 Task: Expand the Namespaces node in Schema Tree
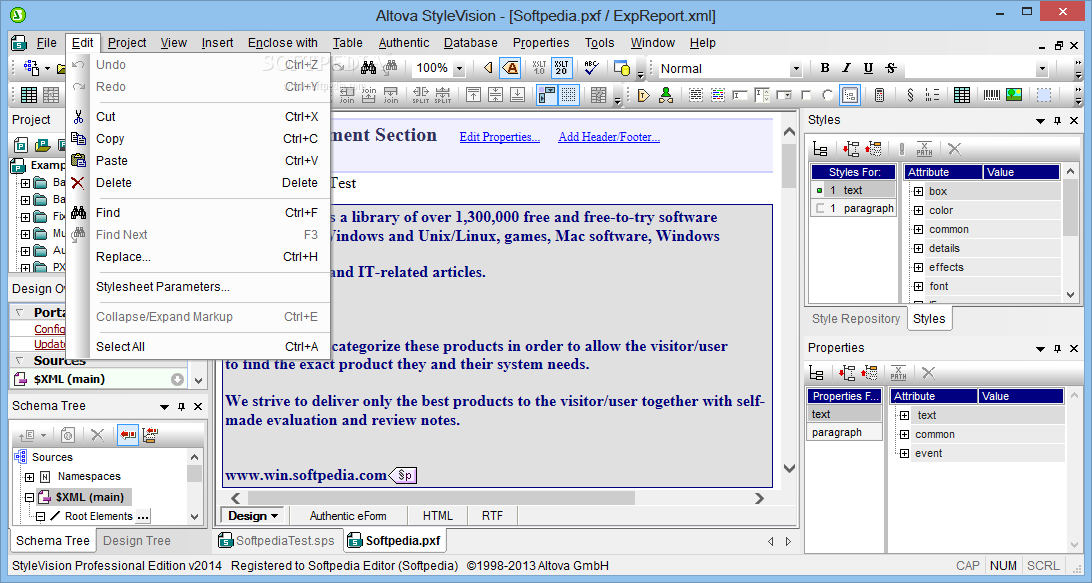coord(29,477)
